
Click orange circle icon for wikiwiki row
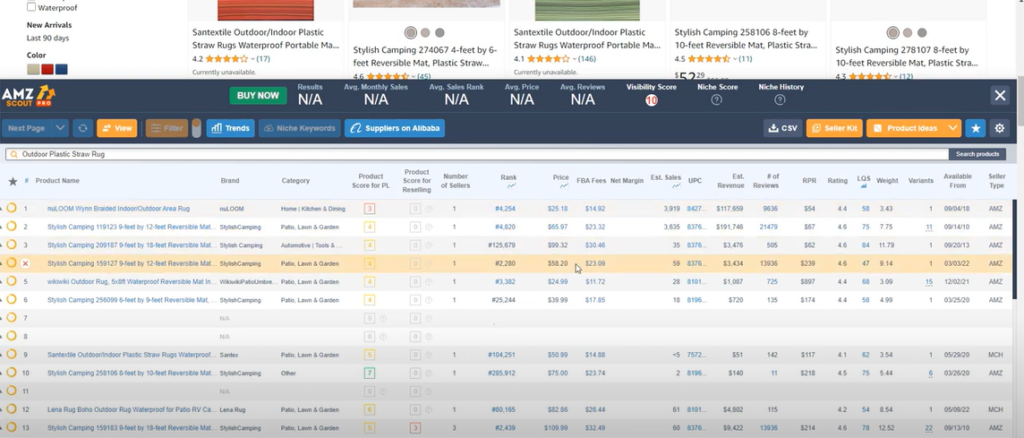click(x=11, y=281)
